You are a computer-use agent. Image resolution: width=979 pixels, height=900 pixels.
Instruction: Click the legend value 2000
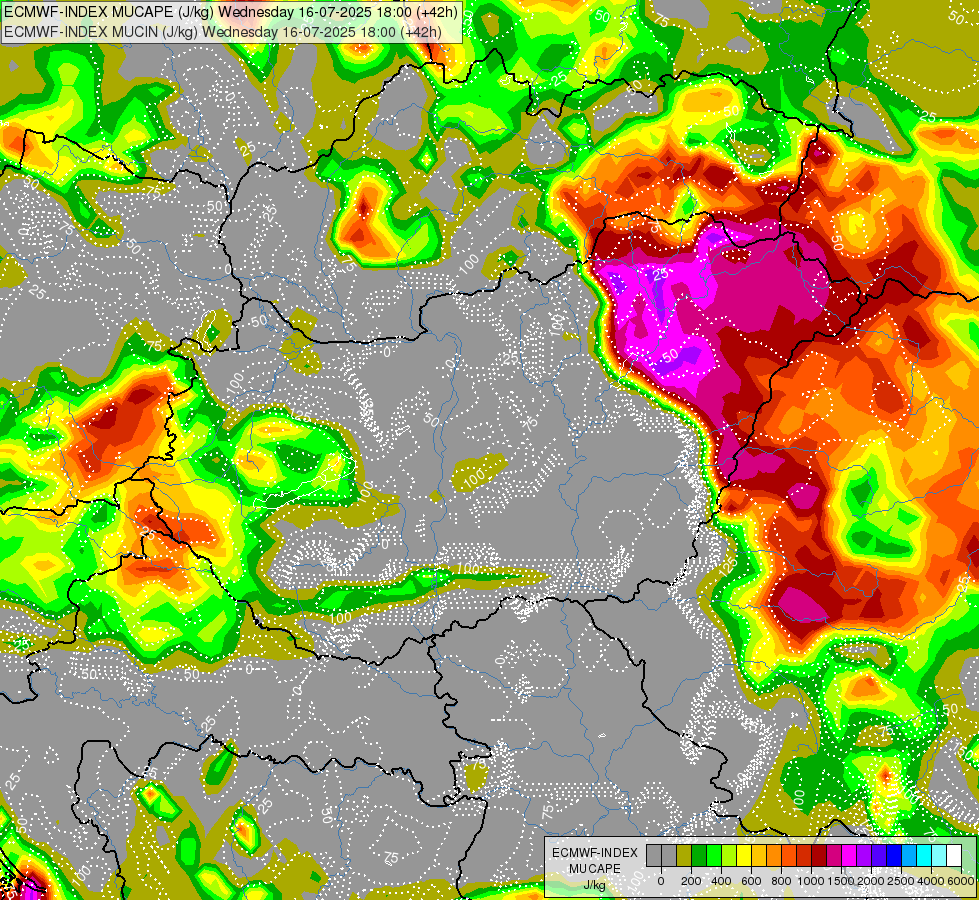tap(872, 881)
